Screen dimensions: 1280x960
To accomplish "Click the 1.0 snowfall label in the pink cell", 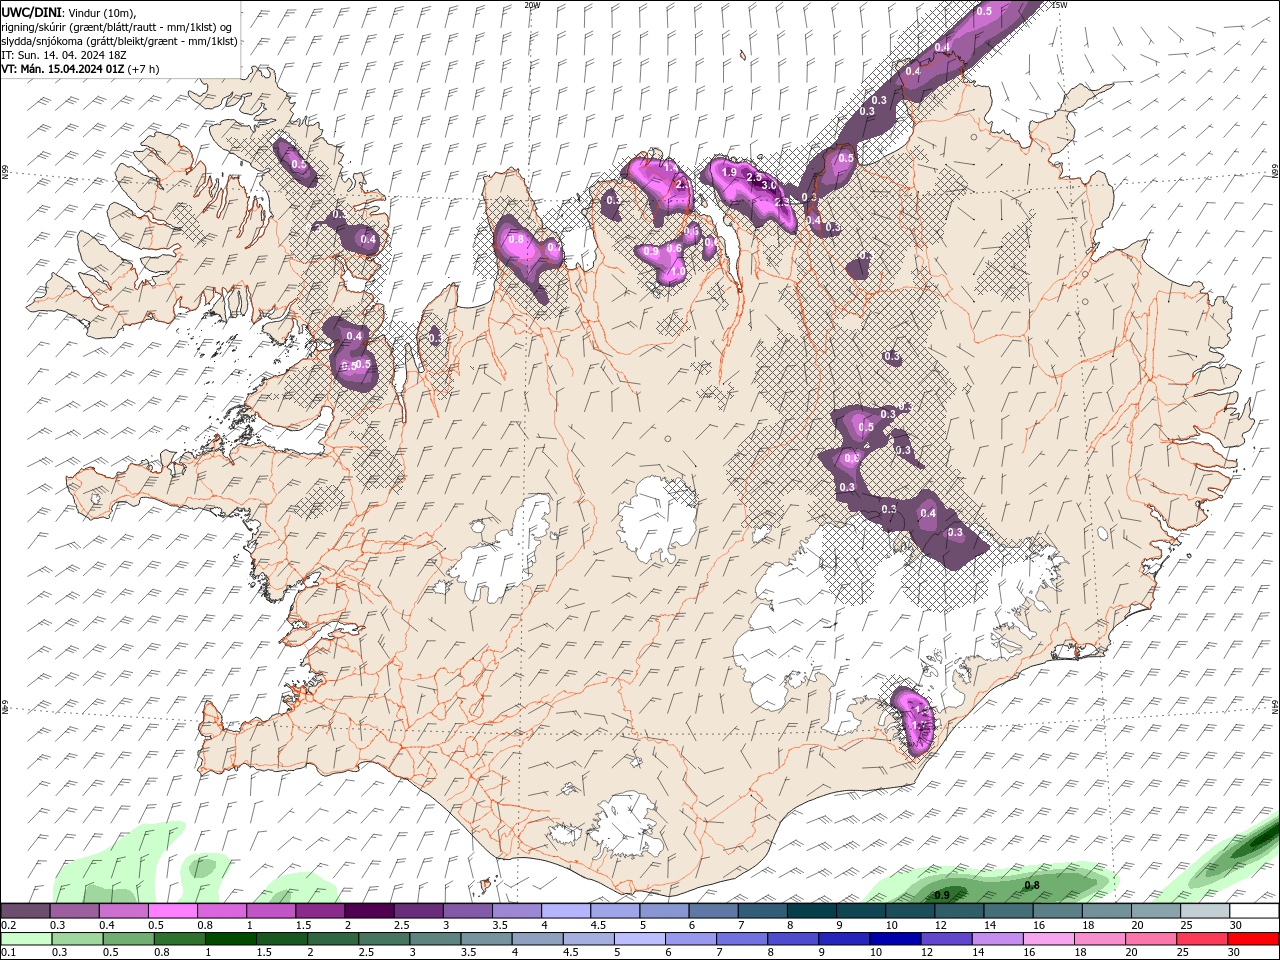I will tap(677, 271).
